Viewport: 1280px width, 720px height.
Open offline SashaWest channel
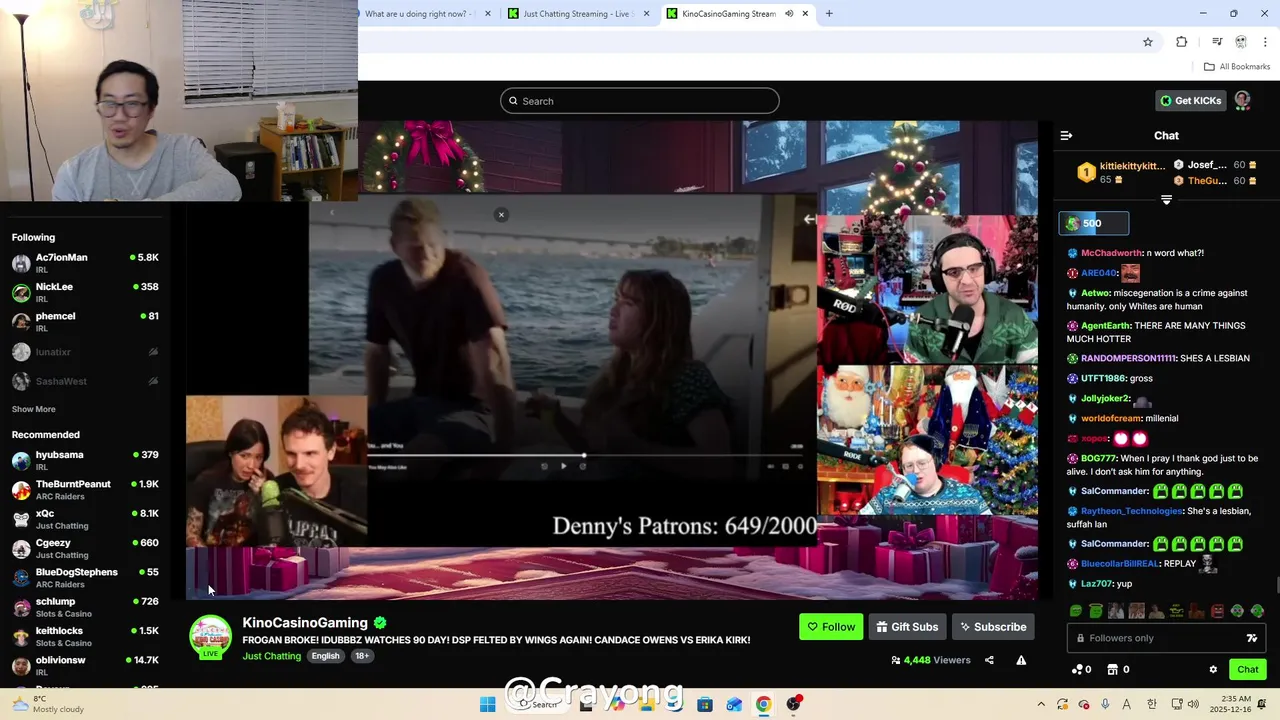coord(85,381)
